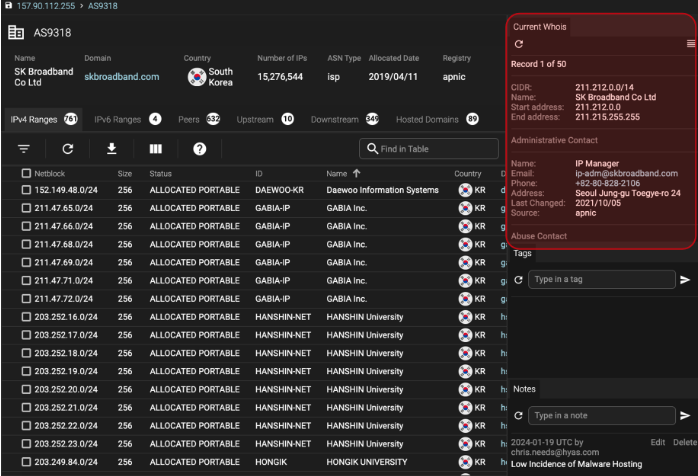Check the 152.149.48.0/24 row checkbox
The image size is (698, 476).
(x=26, y=189)
